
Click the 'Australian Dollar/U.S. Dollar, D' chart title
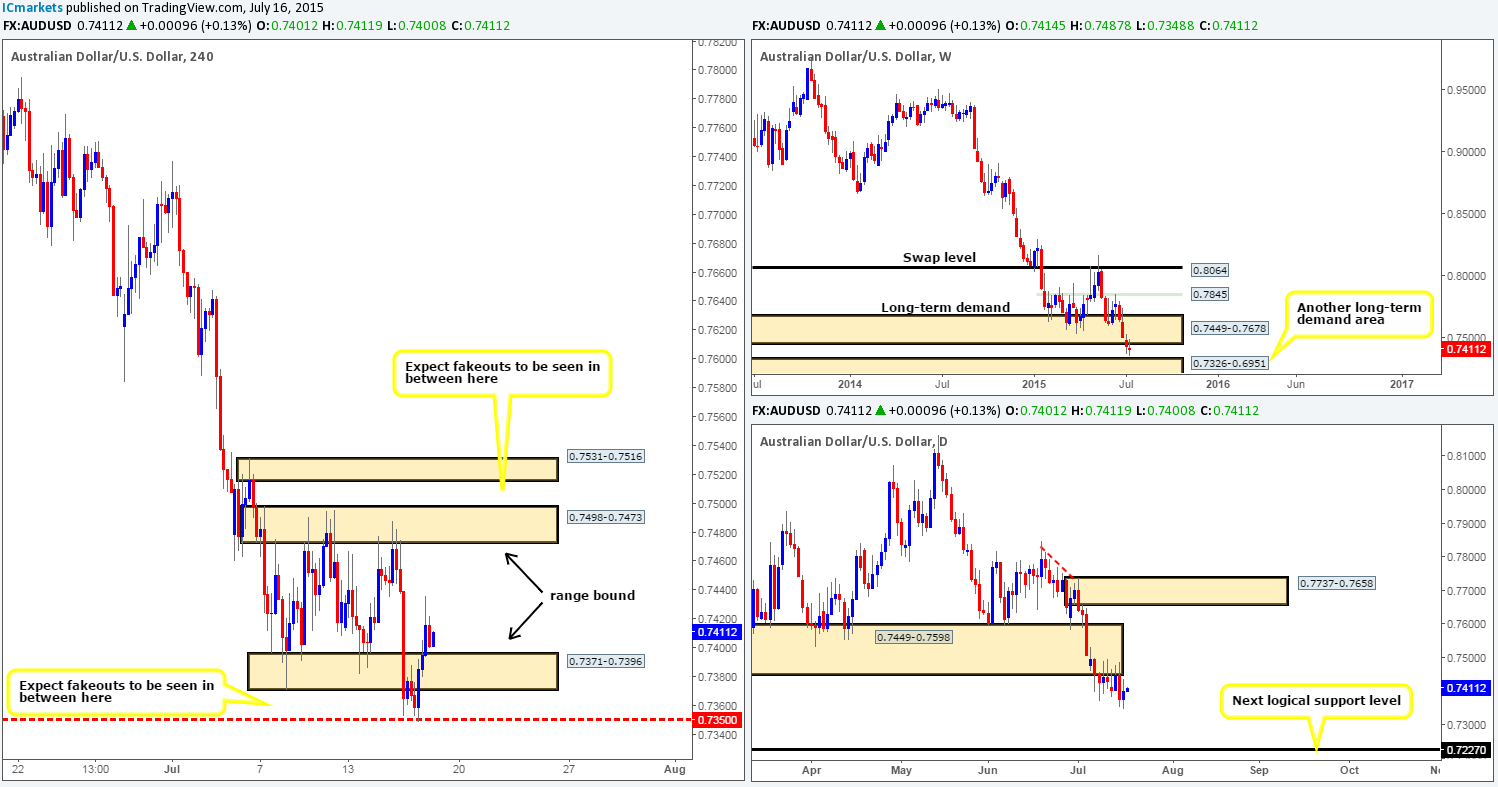tap(856, 441)
